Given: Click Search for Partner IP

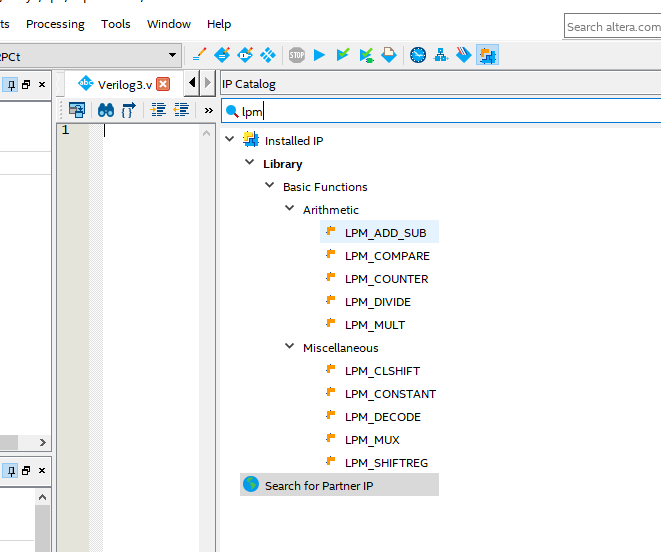Looking at the screenshot, I should 318,485.
